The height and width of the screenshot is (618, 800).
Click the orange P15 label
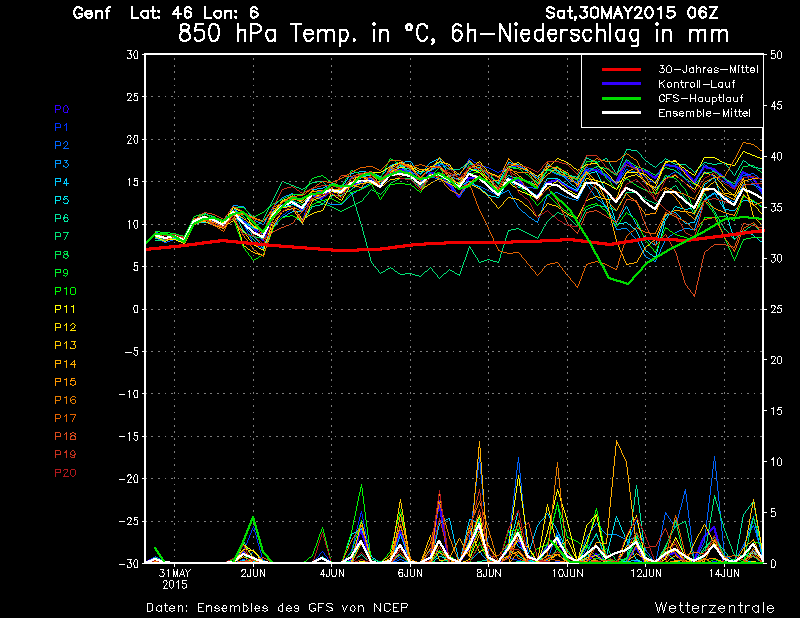point(65,382)
